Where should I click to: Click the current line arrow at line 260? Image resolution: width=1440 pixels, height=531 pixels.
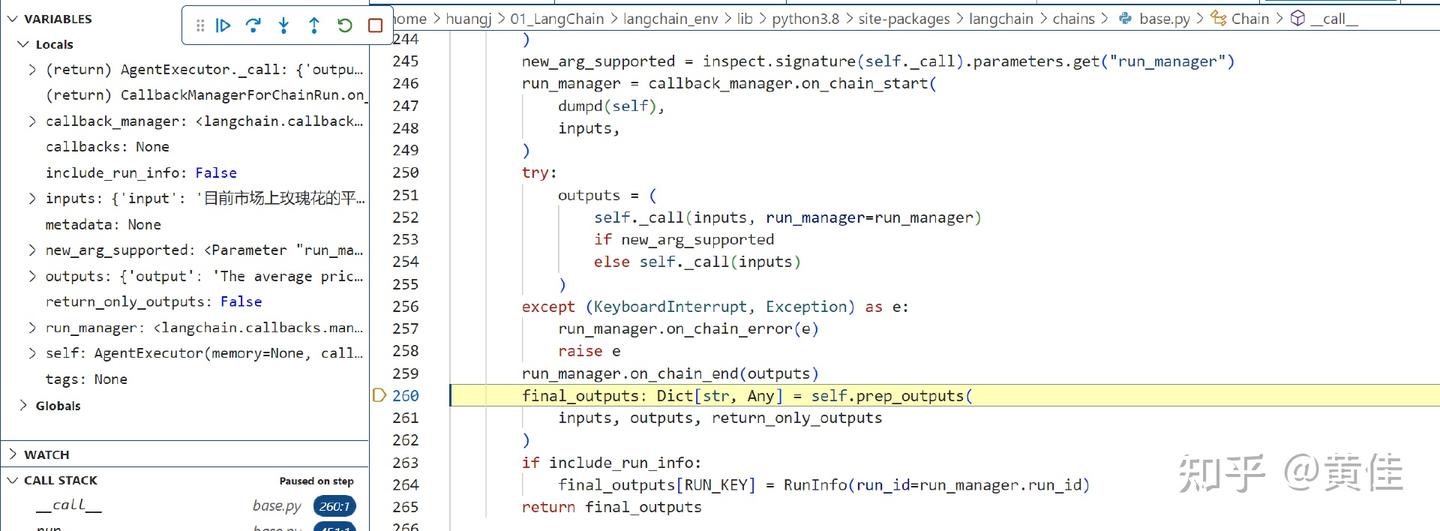point(379,395)
